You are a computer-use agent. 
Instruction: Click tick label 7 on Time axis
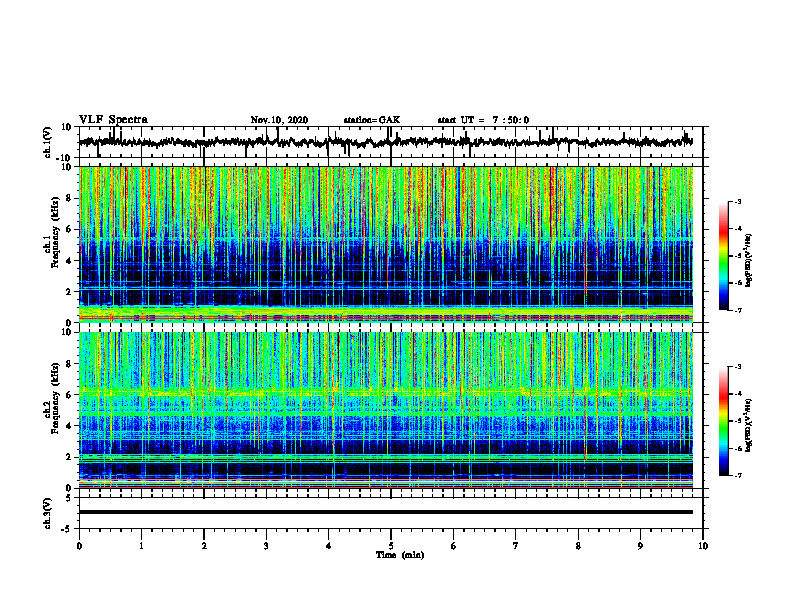pyautogui.click(x=516, y=546)
